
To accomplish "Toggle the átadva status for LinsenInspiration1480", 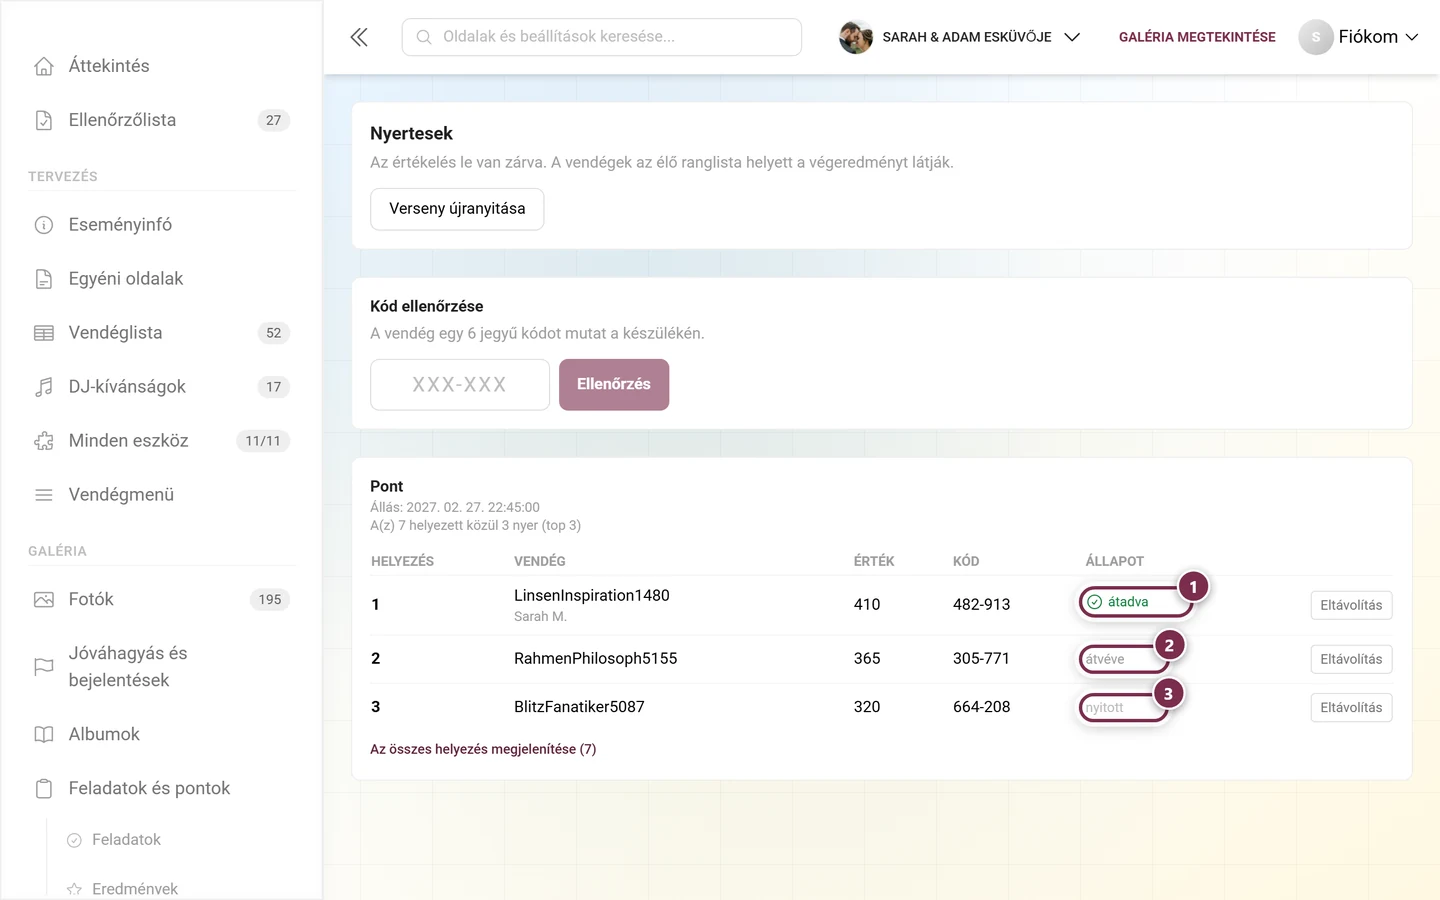I will (1136, 602).
